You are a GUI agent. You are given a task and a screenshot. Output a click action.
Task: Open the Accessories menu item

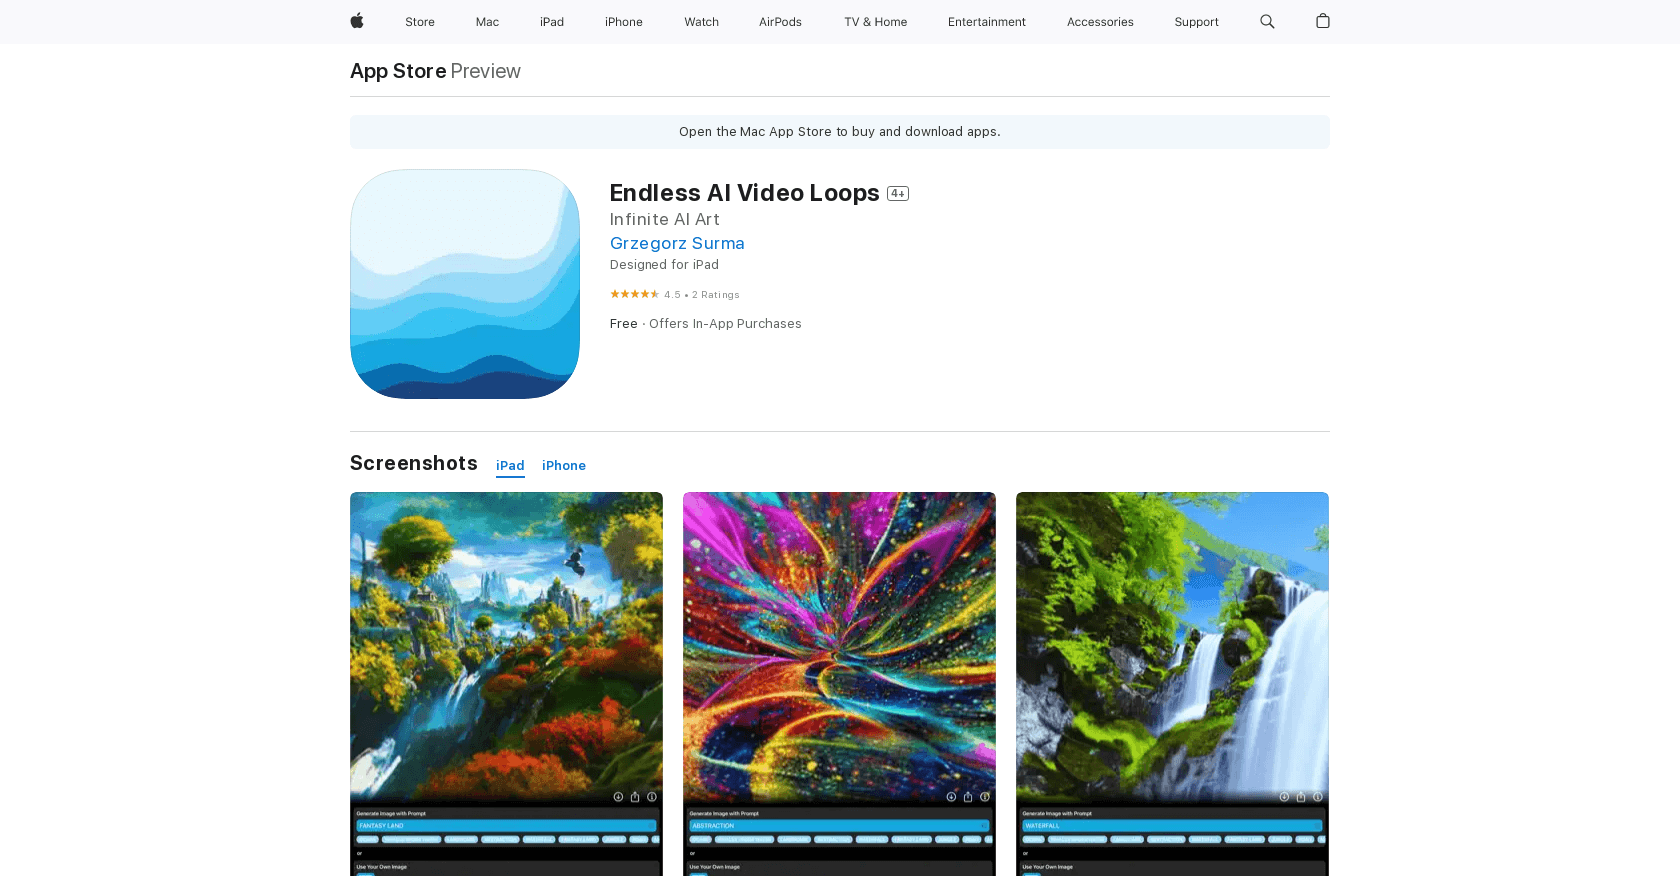[1100, 22]
